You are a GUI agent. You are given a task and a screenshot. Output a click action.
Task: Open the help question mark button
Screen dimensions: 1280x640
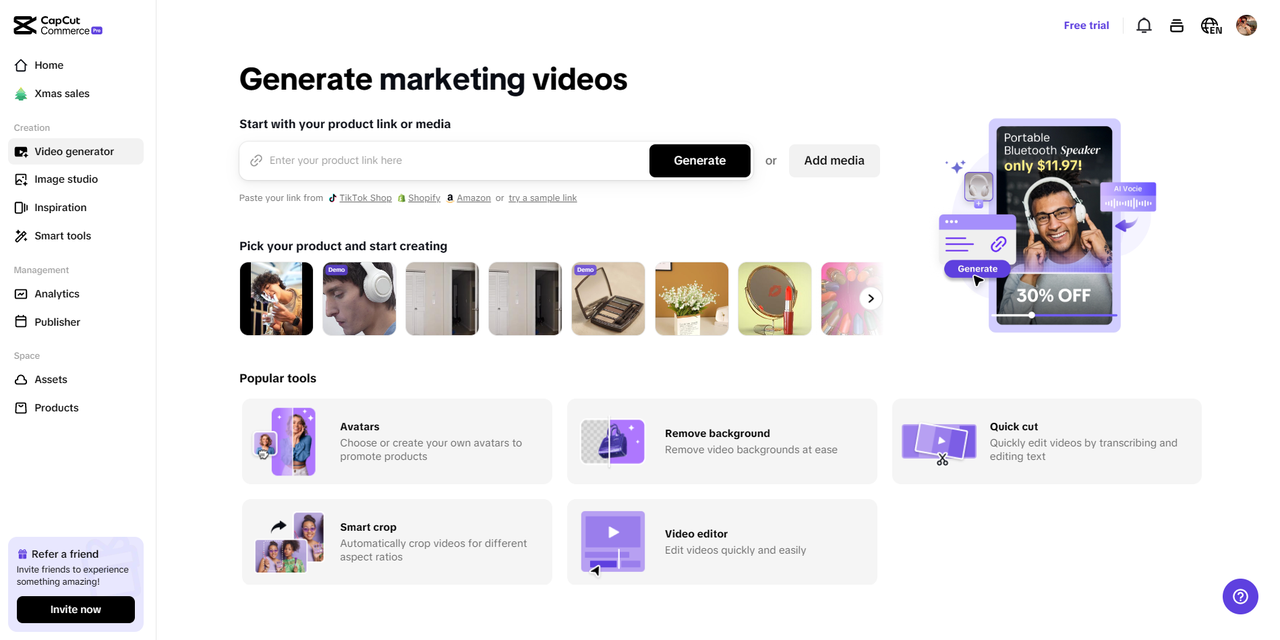[1240, 596]
